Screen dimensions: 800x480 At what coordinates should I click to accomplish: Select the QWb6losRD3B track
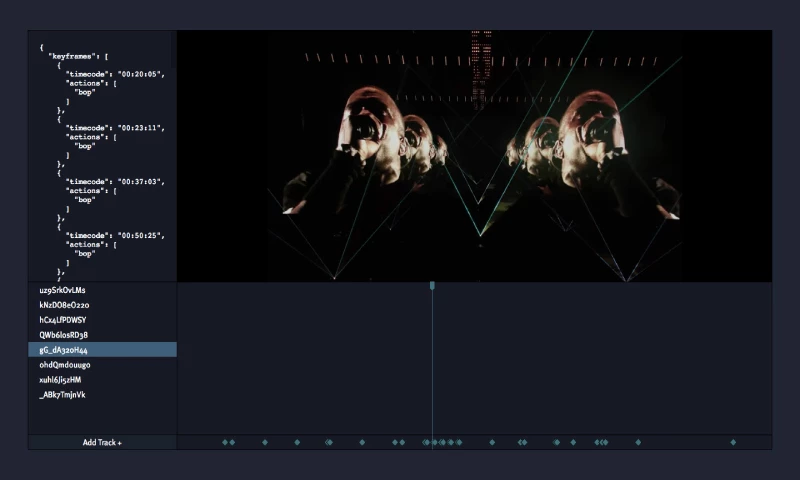[64, 335]
